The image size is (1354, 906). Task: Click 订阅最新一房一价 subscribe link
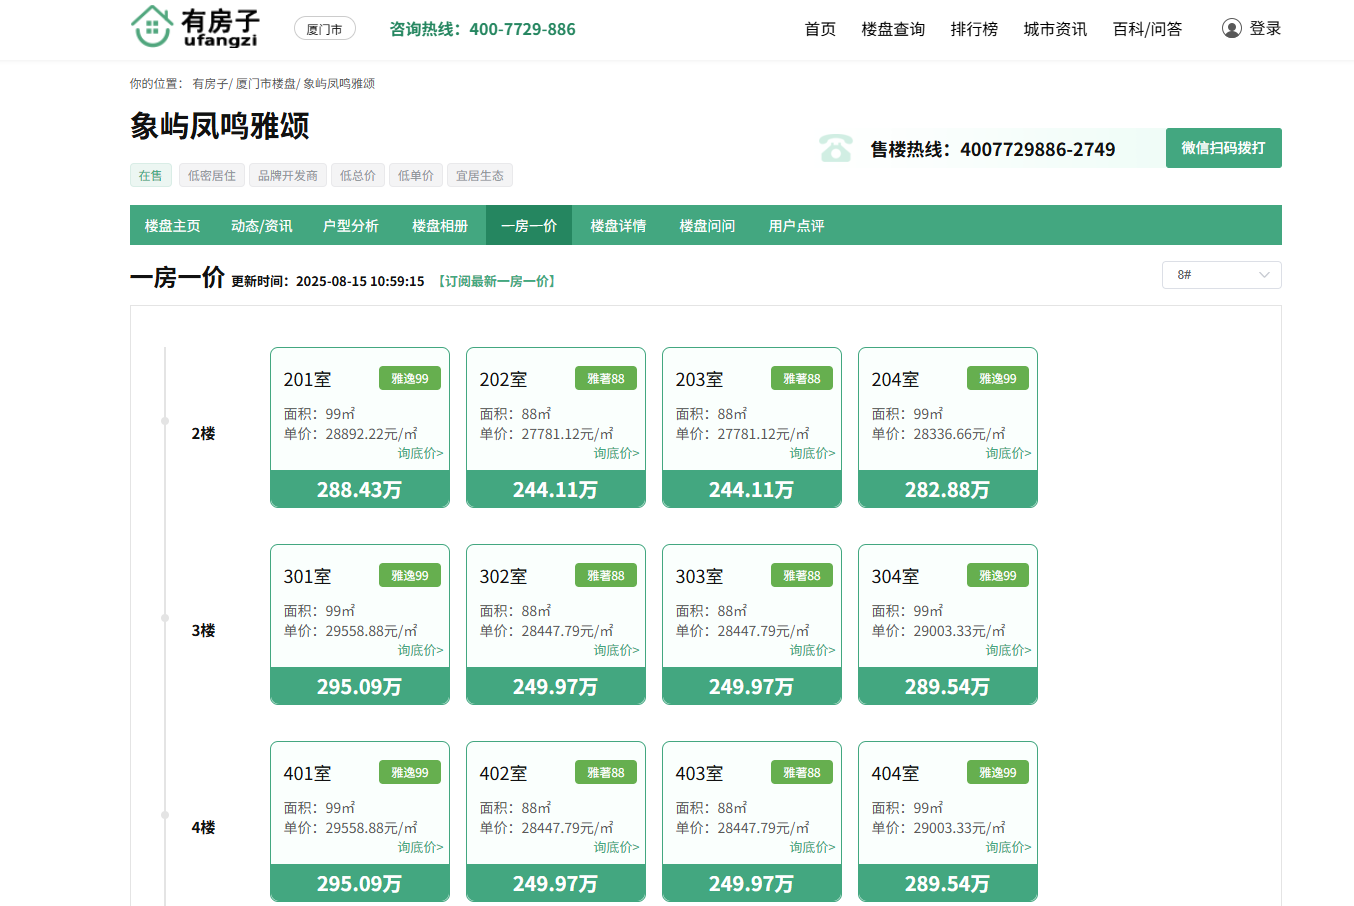496,282
